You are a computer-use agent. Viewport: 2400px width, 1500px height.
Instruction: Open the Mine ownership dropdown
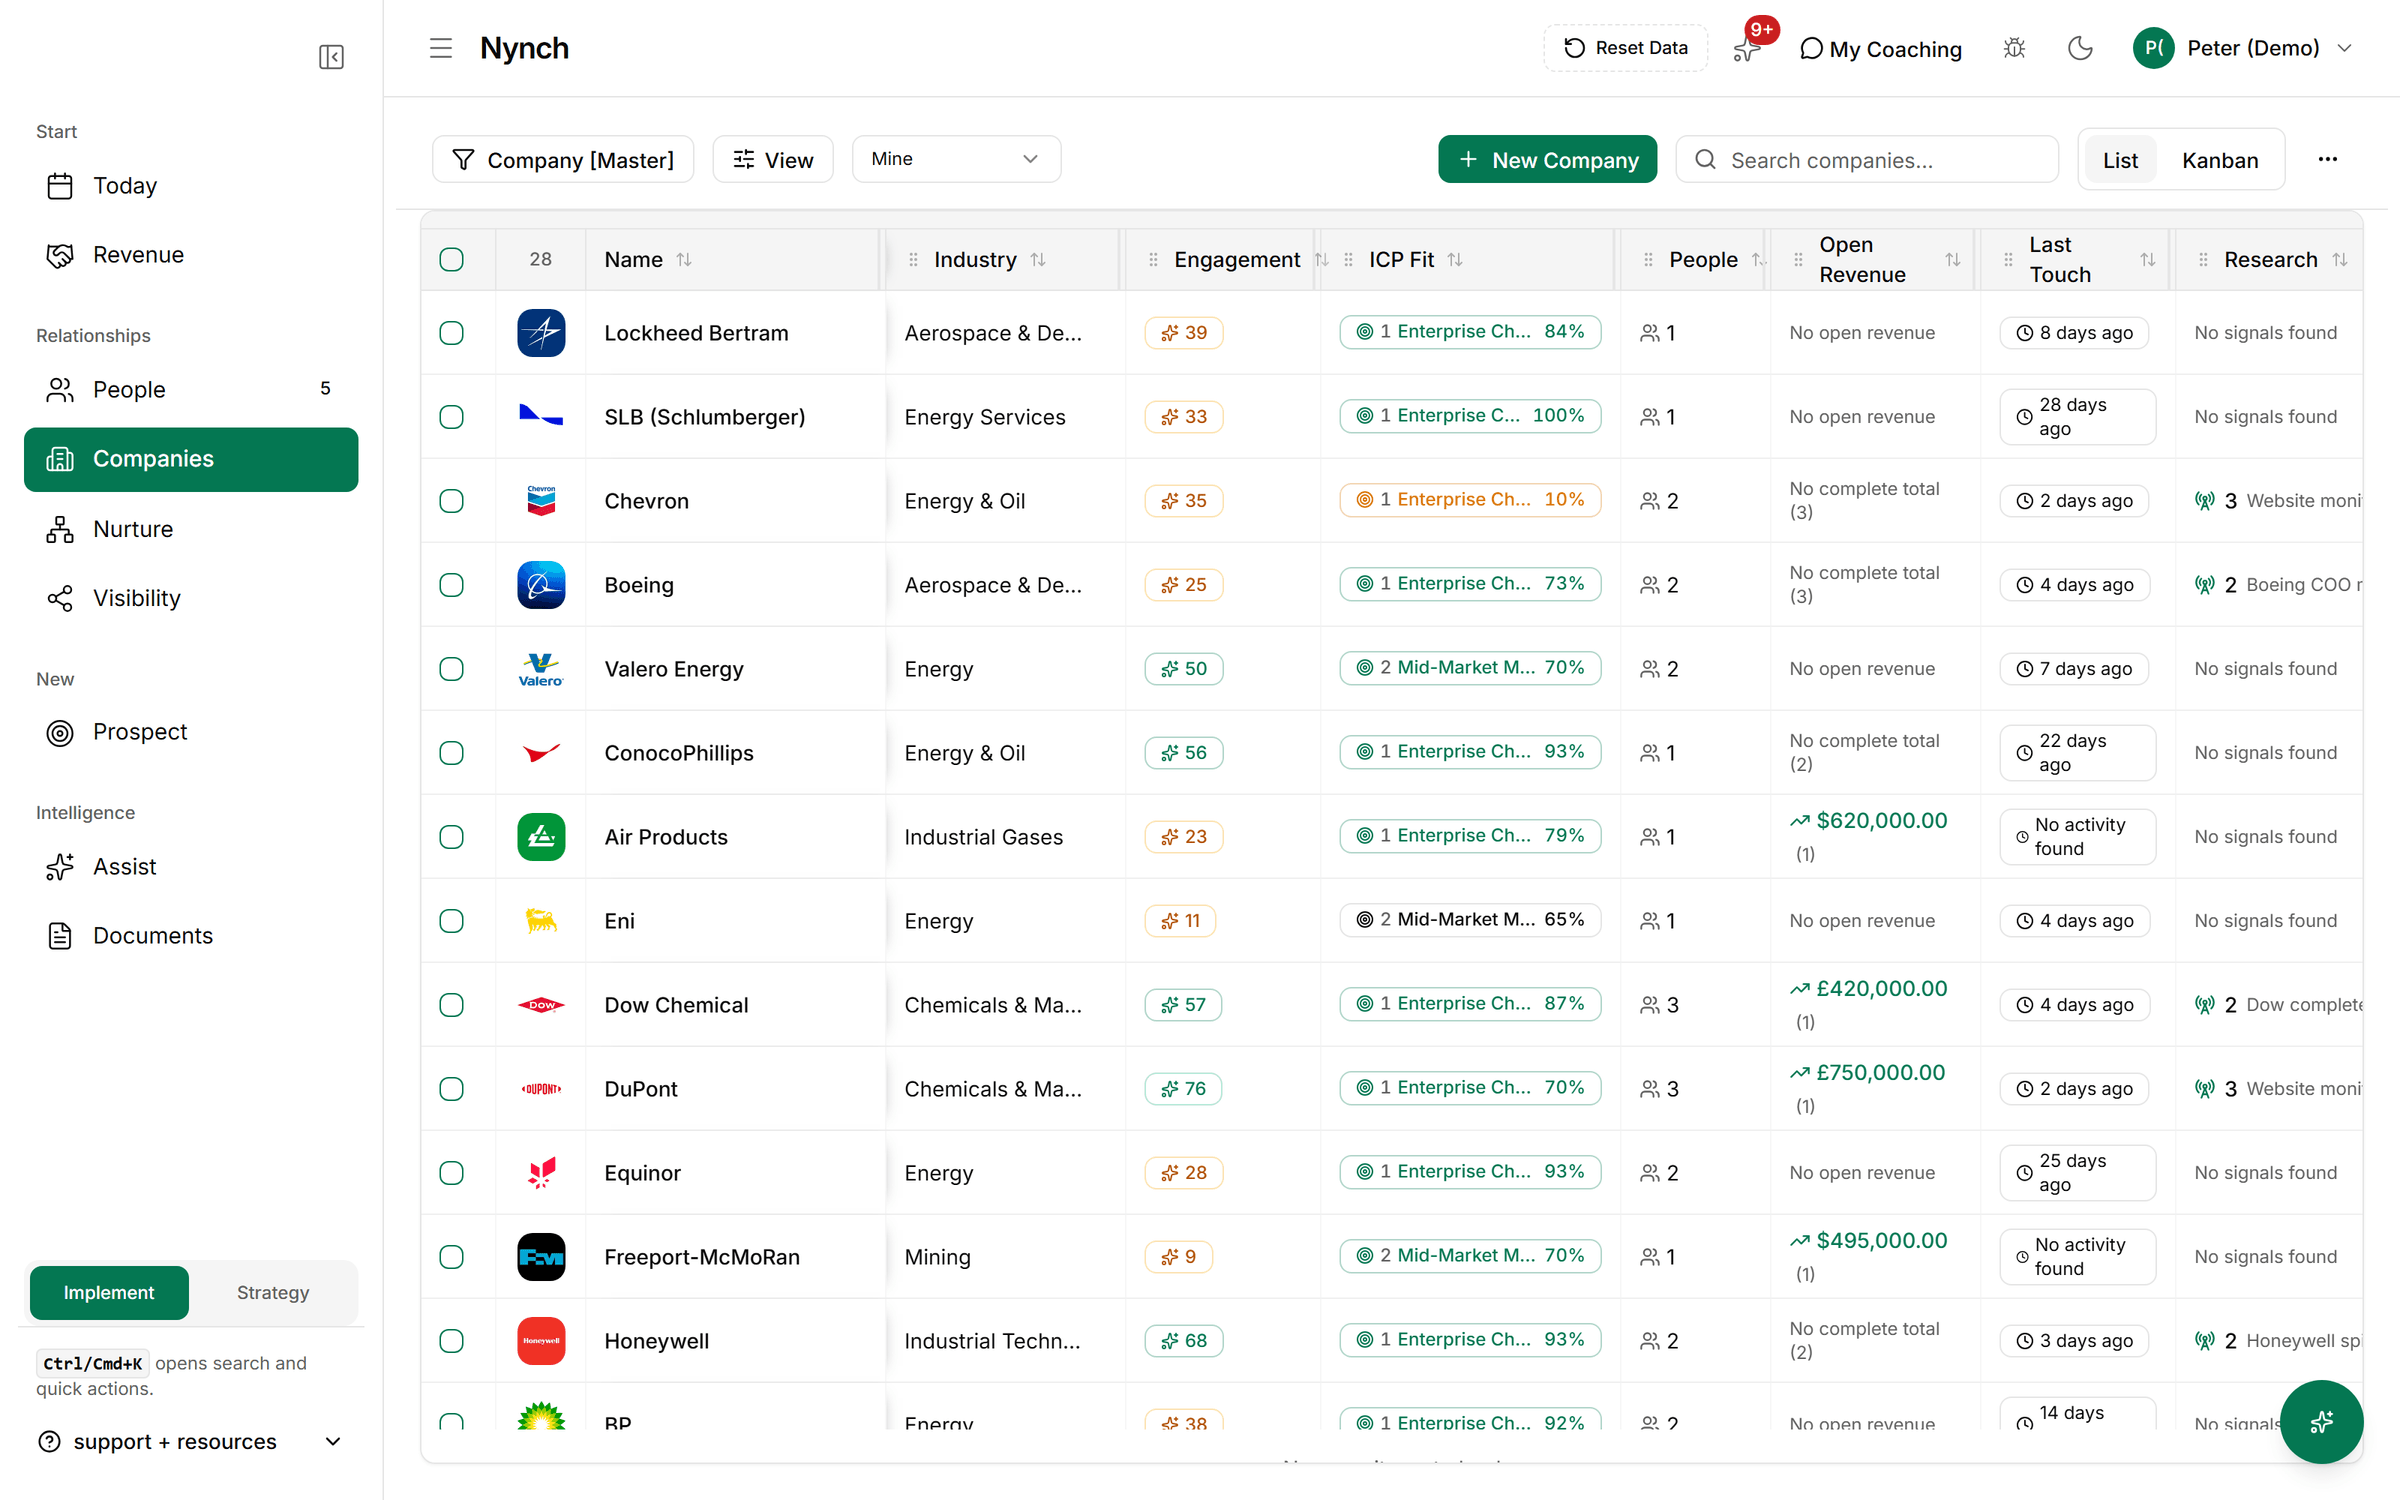coord(956,159)
